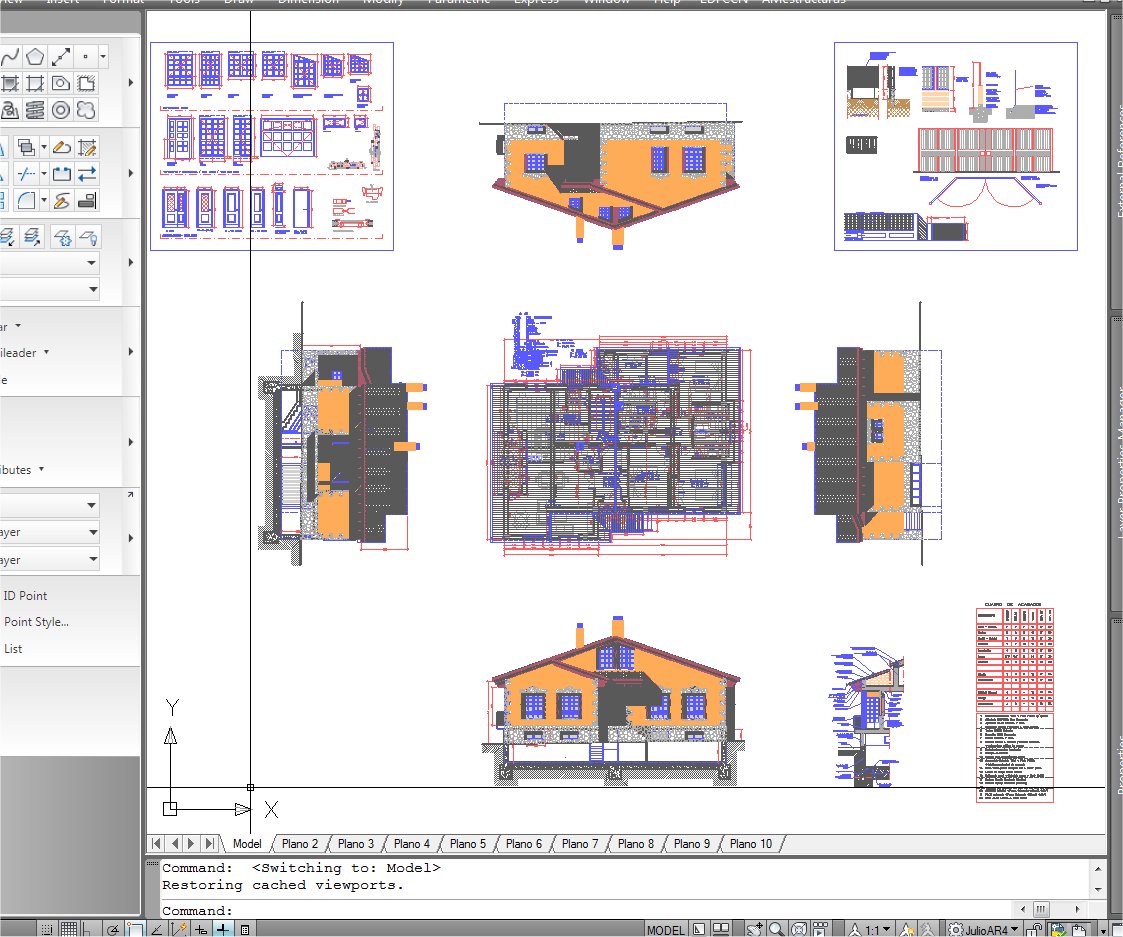Select the Edit Hatch tool
Screen dimensions: 1123x937
[87, 148]
